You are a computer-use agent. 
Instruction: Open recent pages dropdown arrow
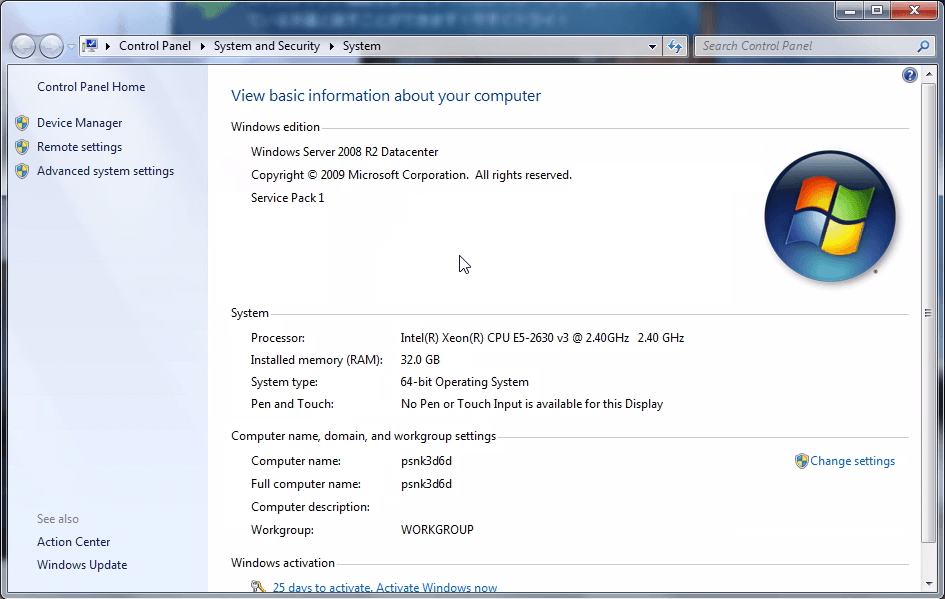click(71, 46)
